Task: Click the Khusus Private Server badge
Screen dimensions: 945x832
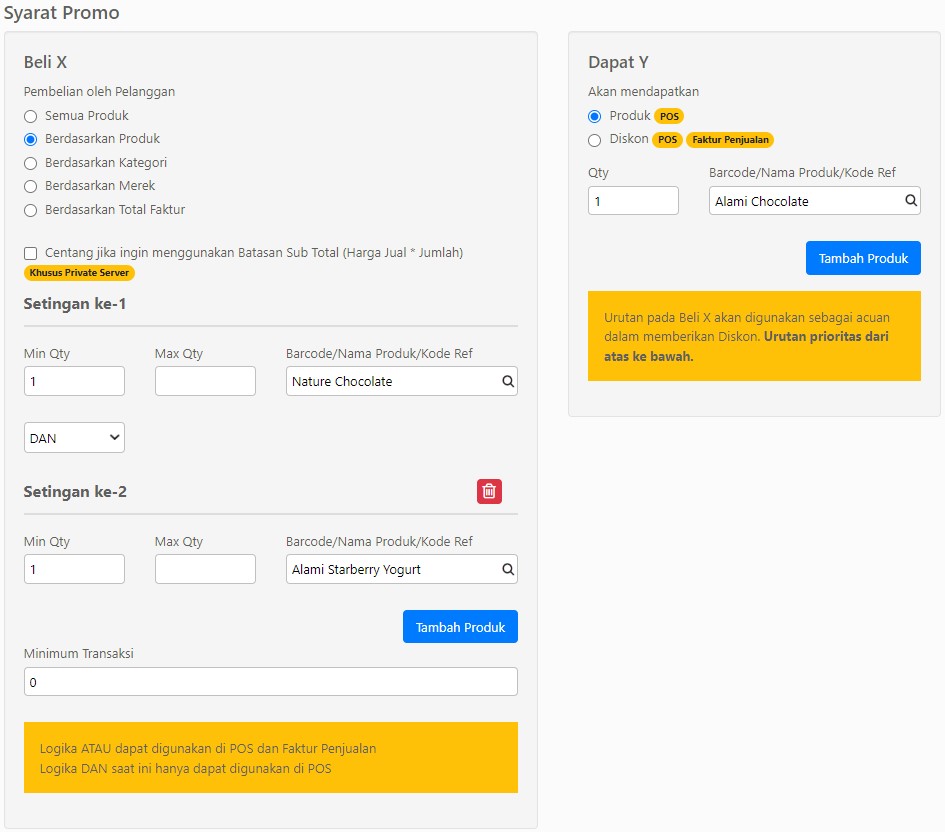Action: coord(79,273)
